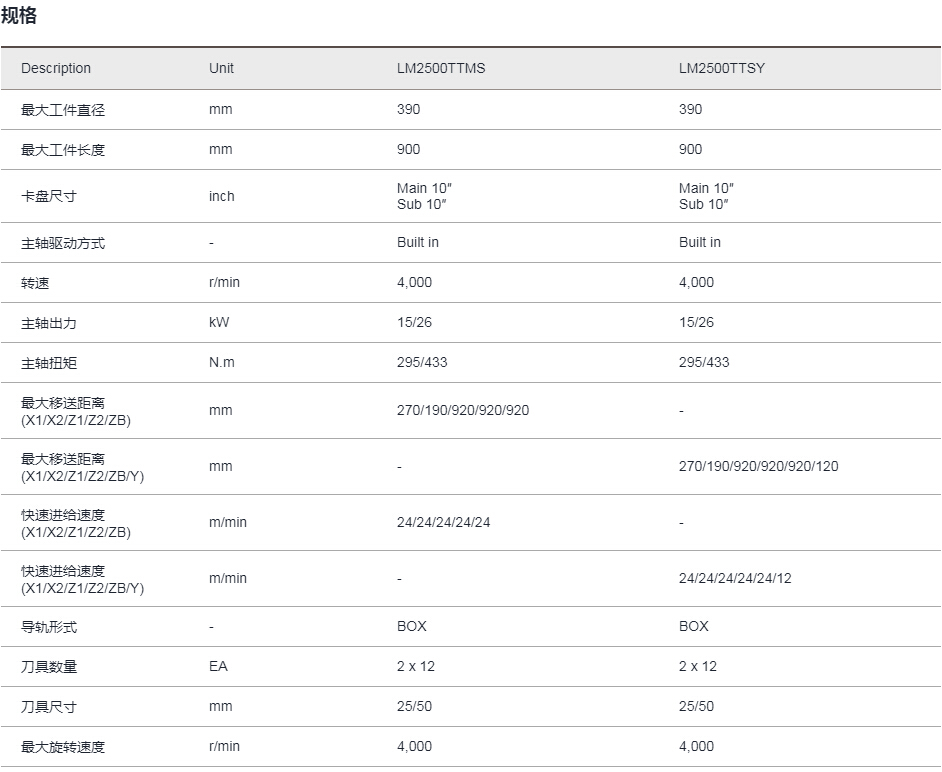Select the 最大旋转速度 row label

[63, 747]
